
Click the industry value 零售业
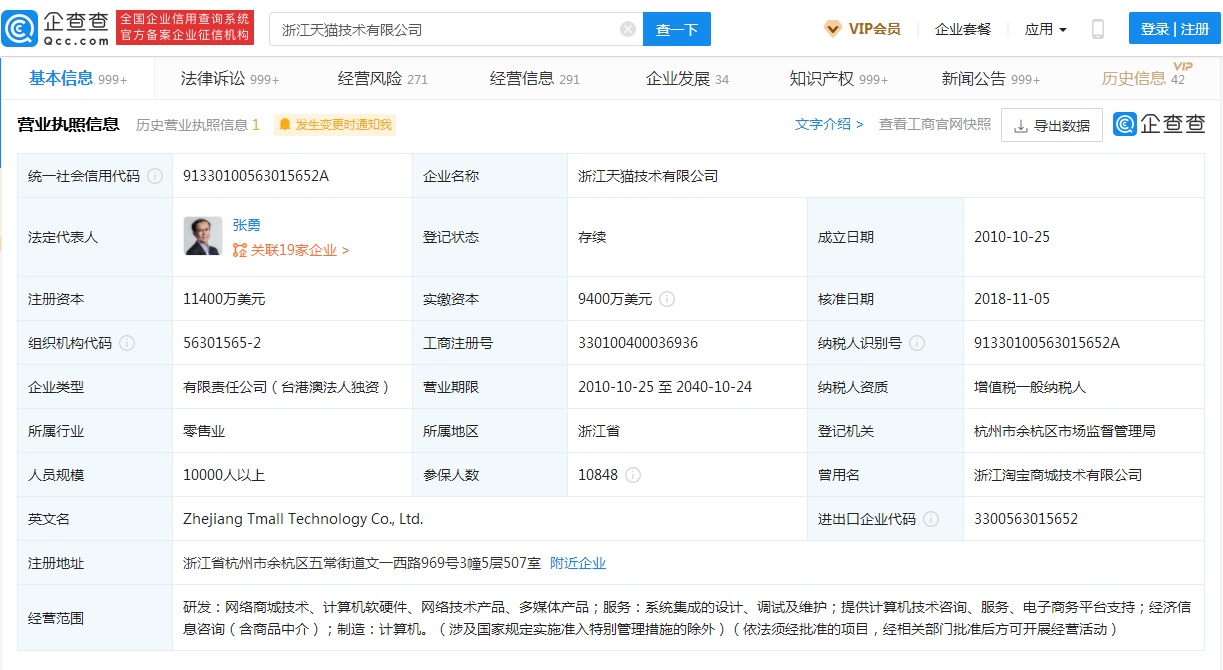click(x=204, y=431)
